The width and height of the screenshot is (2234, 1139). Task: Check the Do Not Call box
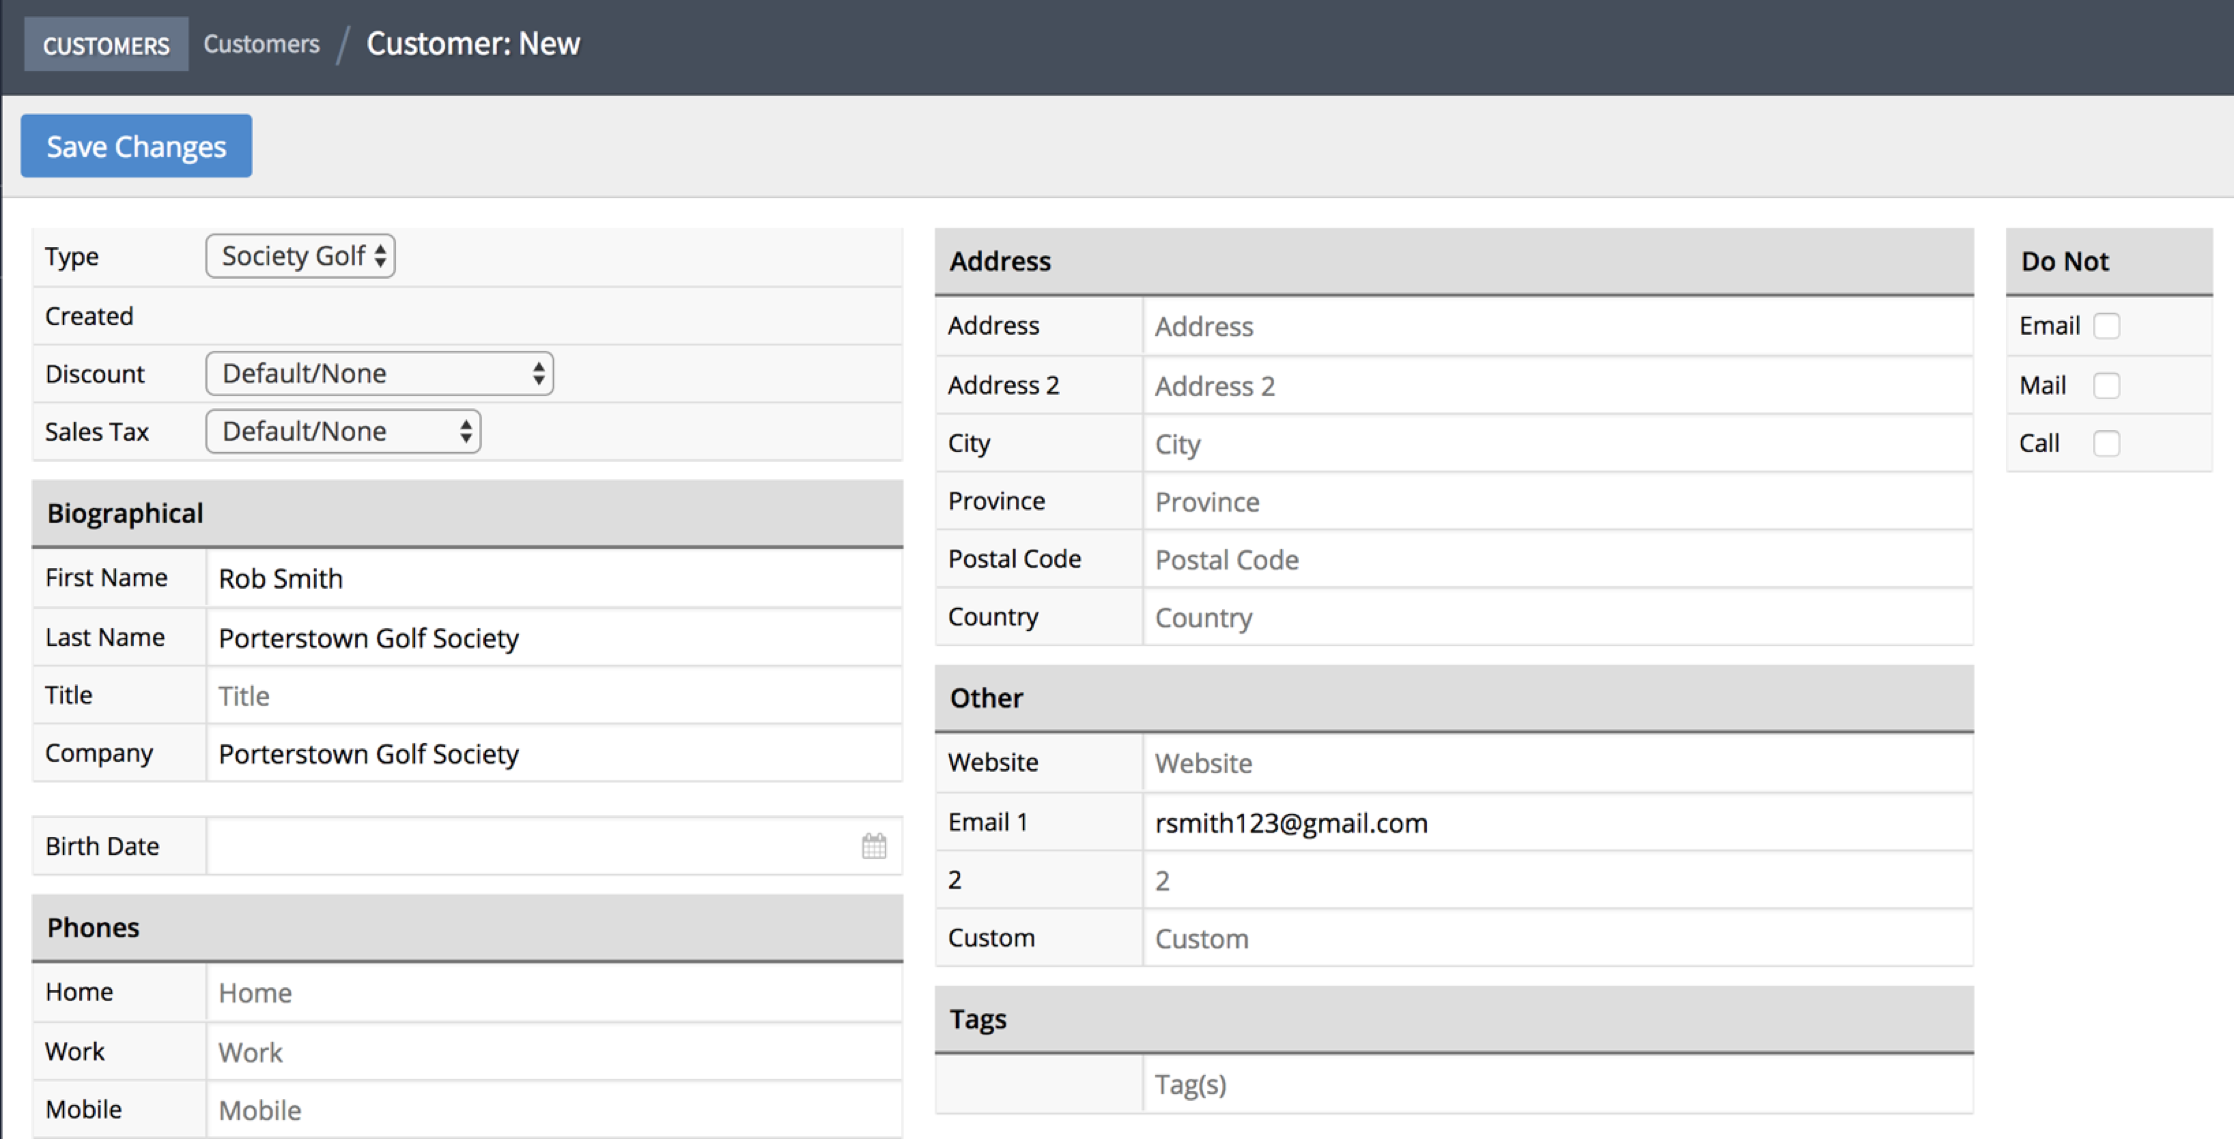[2106, 443]
